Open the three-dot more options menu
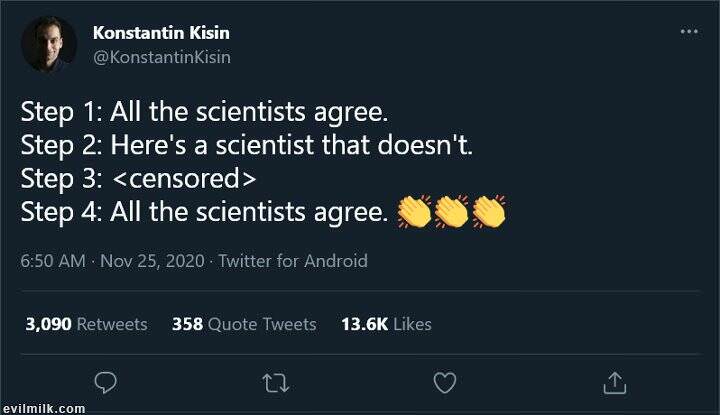 689,32
